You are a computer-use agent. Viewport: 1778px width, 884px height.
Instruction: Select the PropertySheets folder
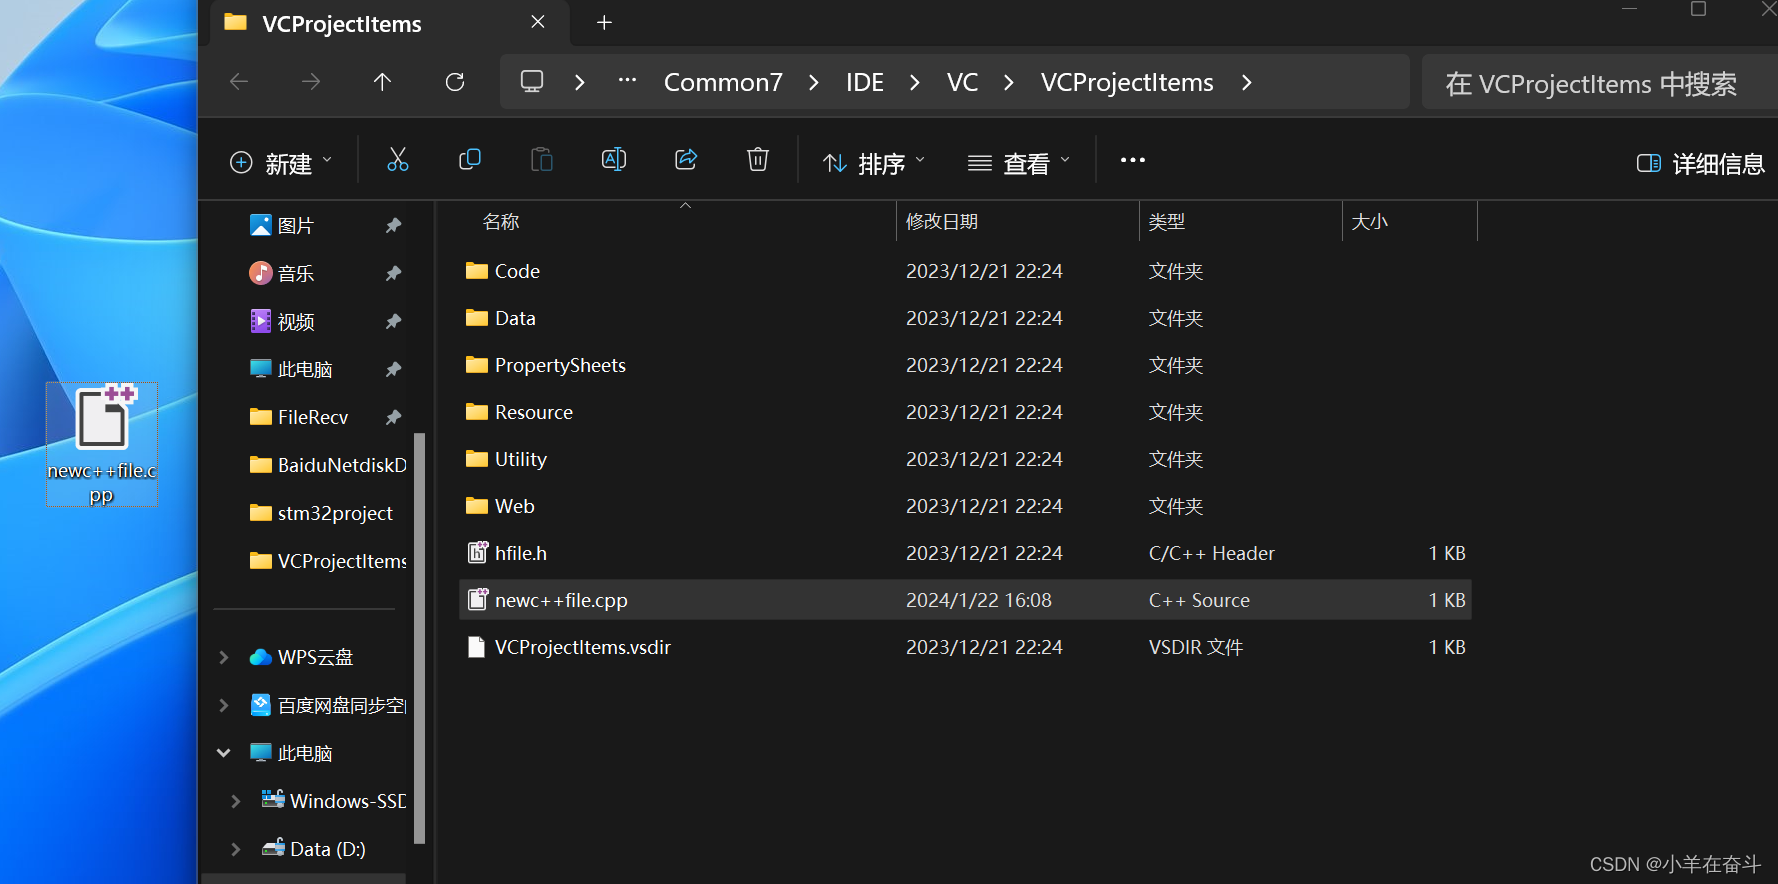pos(965,365)
